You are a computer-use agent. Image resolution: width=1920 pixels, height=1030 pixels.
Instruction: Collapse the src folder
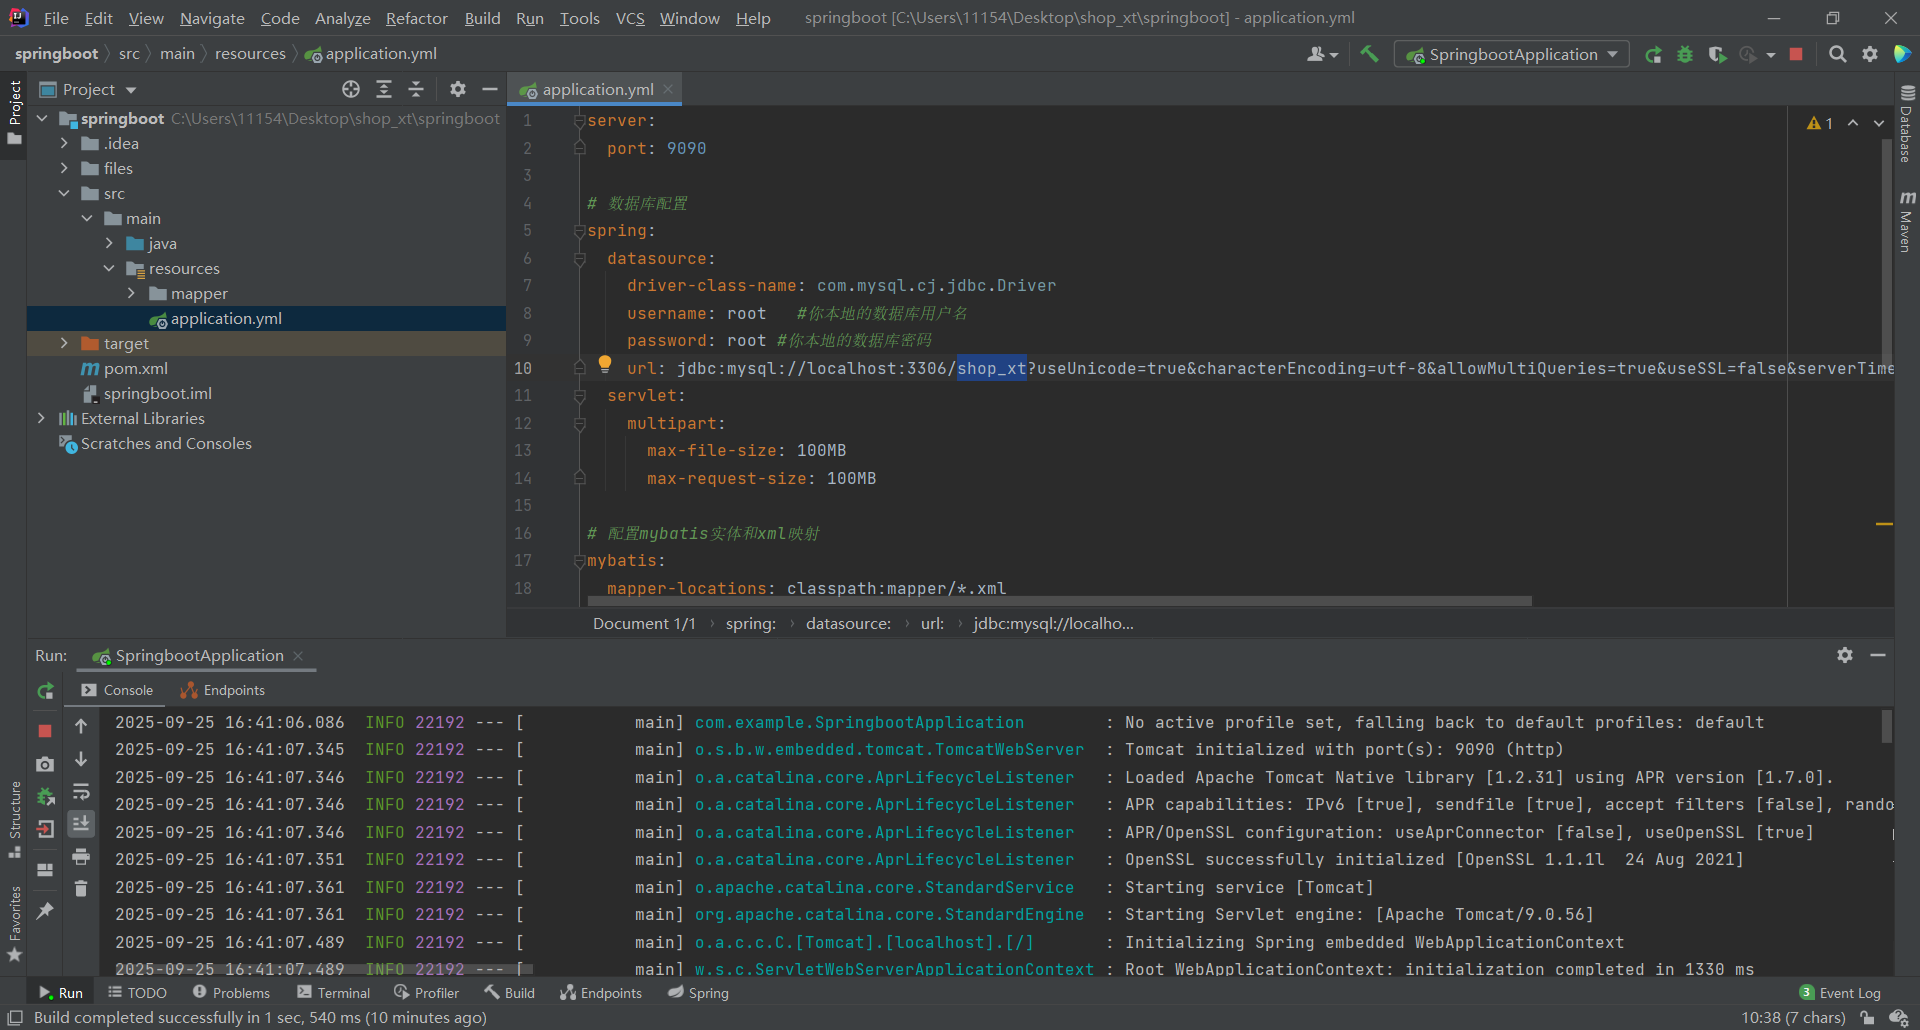(65, 194)
